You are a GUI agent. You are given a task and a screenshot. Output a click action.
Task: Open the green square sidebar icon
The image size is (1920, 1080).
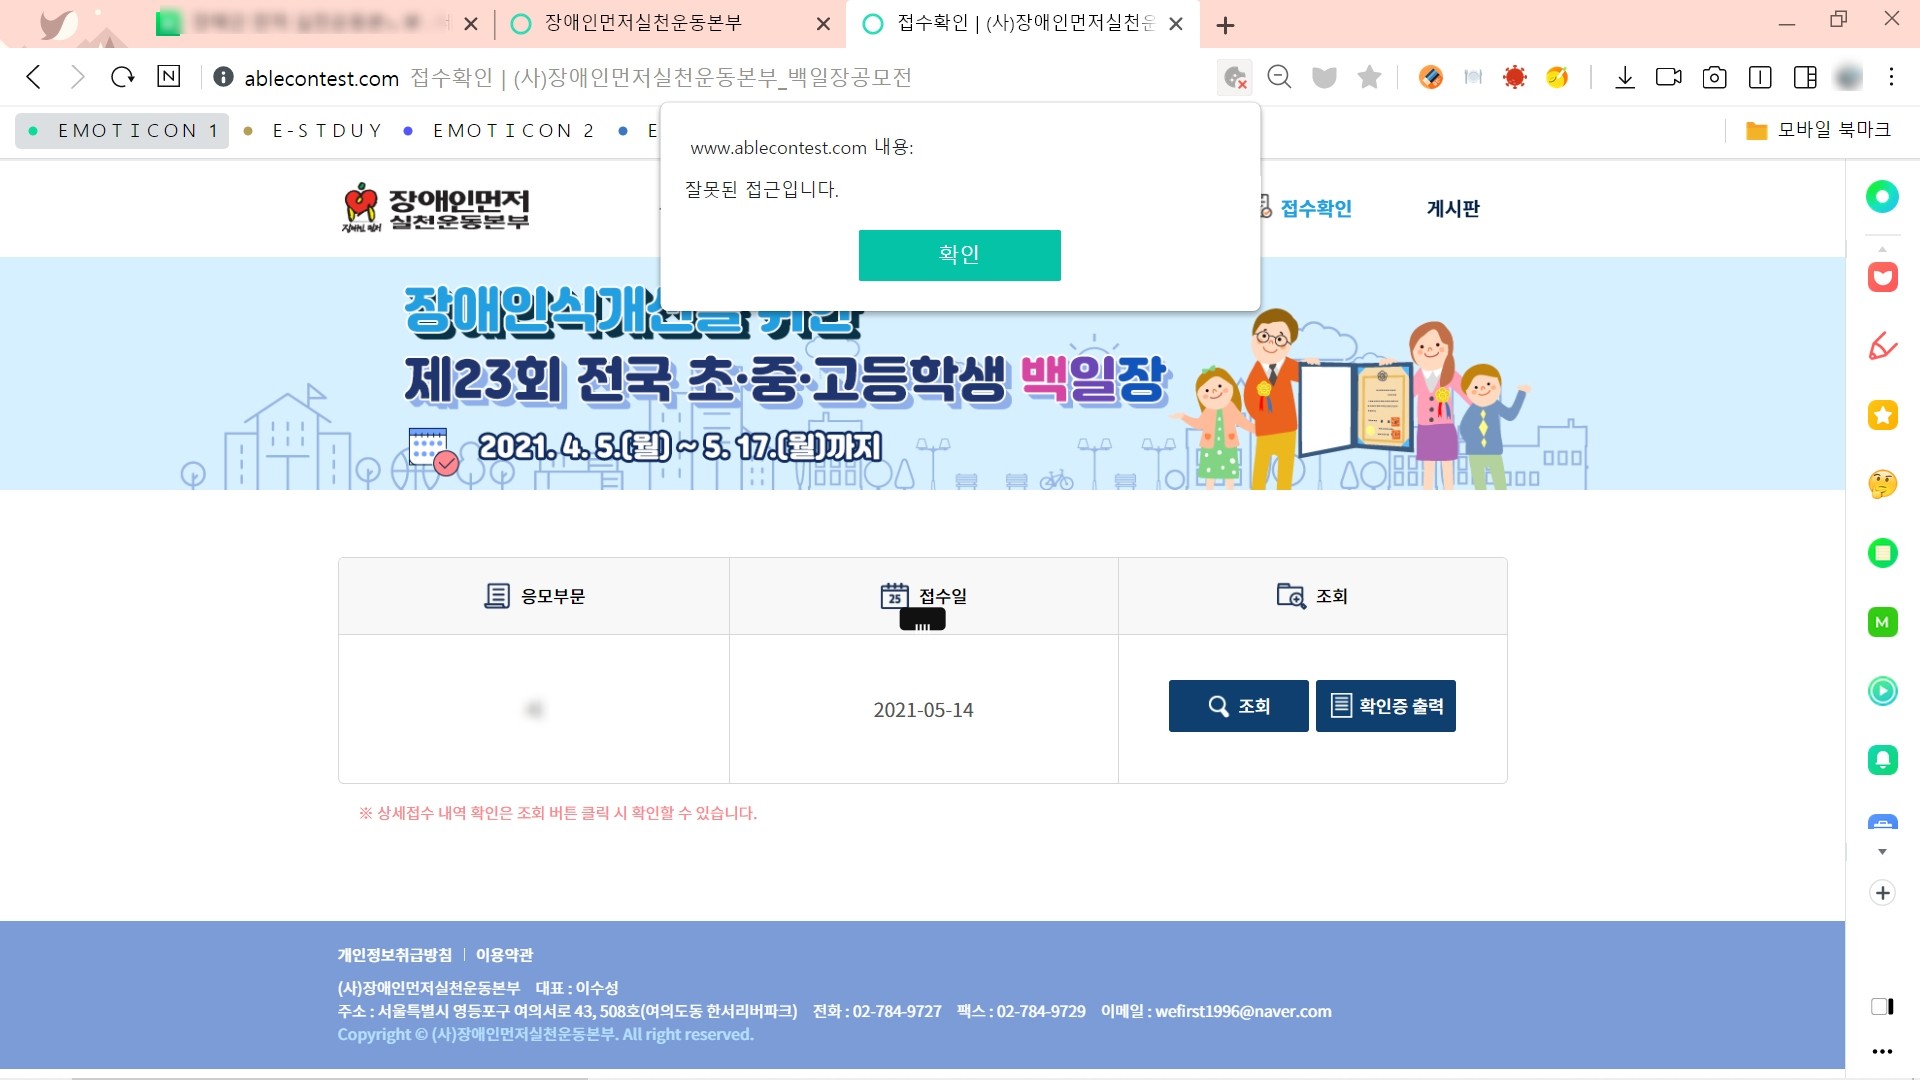[1882, 553]
